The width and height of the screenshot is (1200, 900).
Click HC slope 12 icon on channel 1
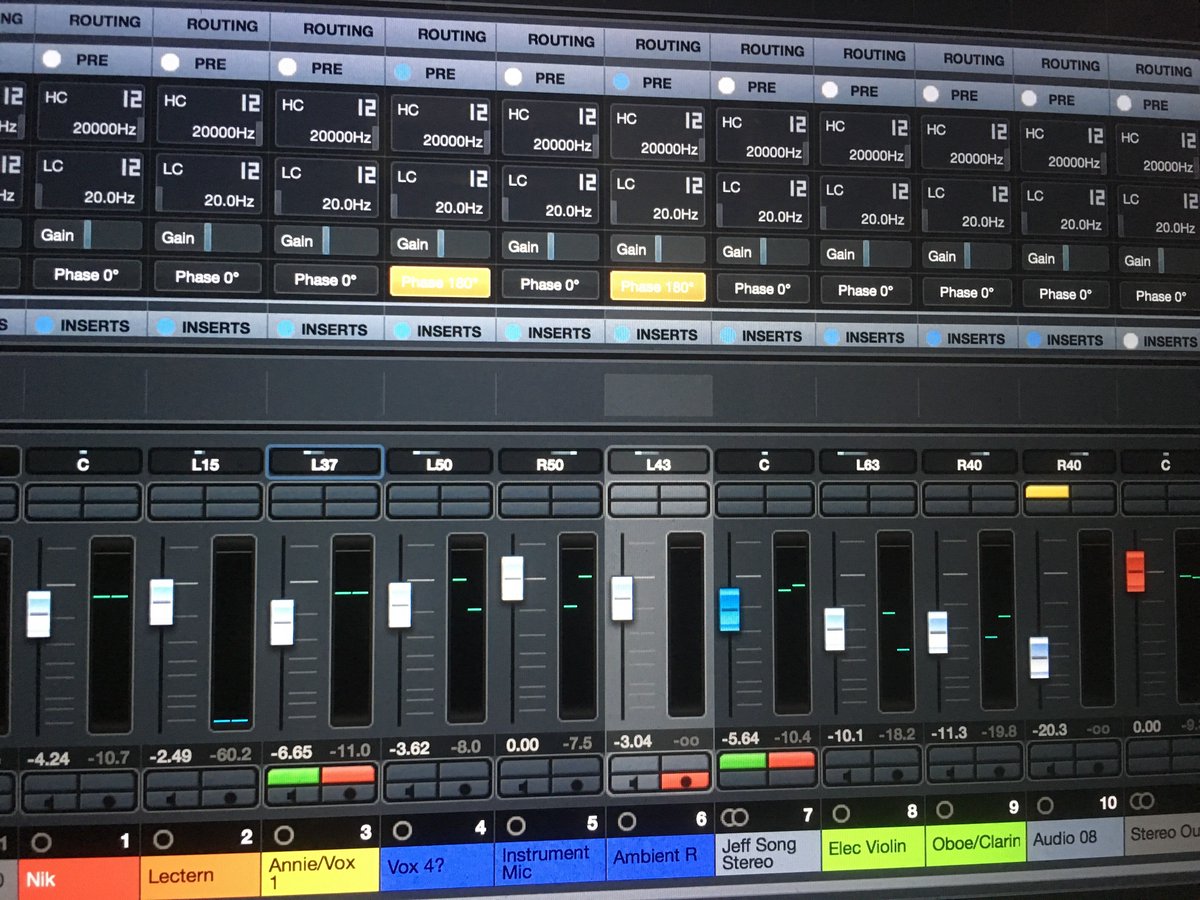[131, 100]
